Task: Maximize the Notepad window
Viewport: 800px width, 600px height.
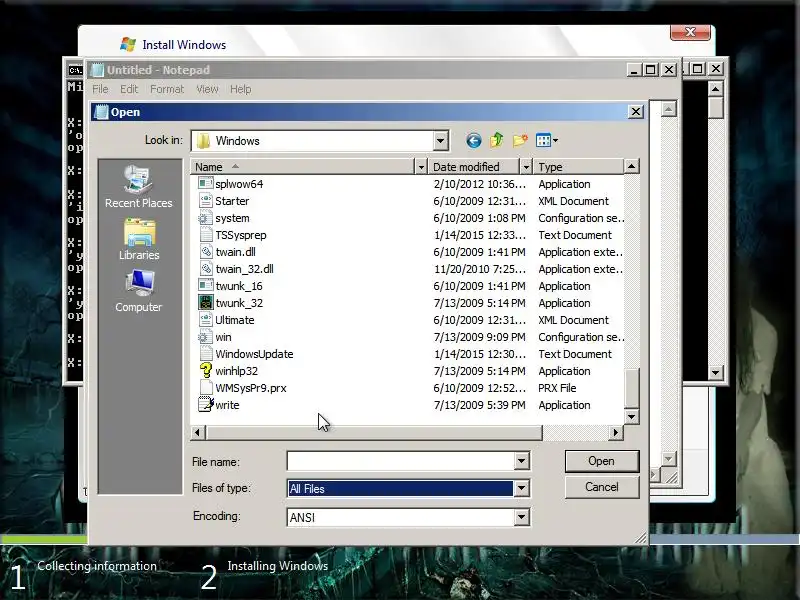Action: (x=651, y=69)
